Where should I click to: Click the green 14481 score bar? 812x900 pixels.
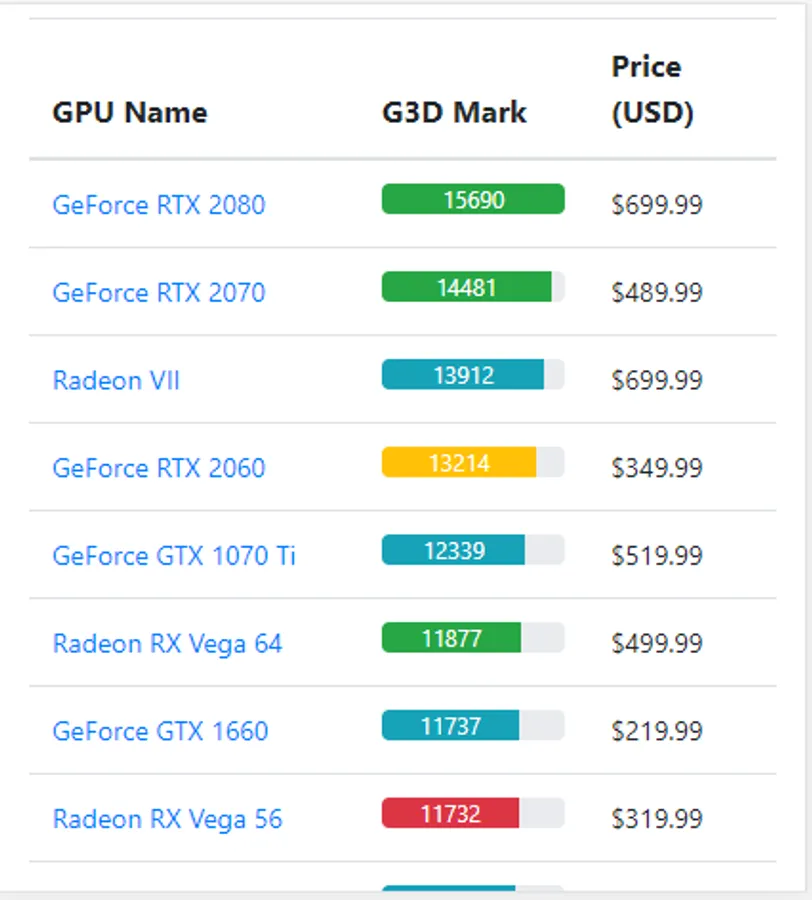click(467, 287)
